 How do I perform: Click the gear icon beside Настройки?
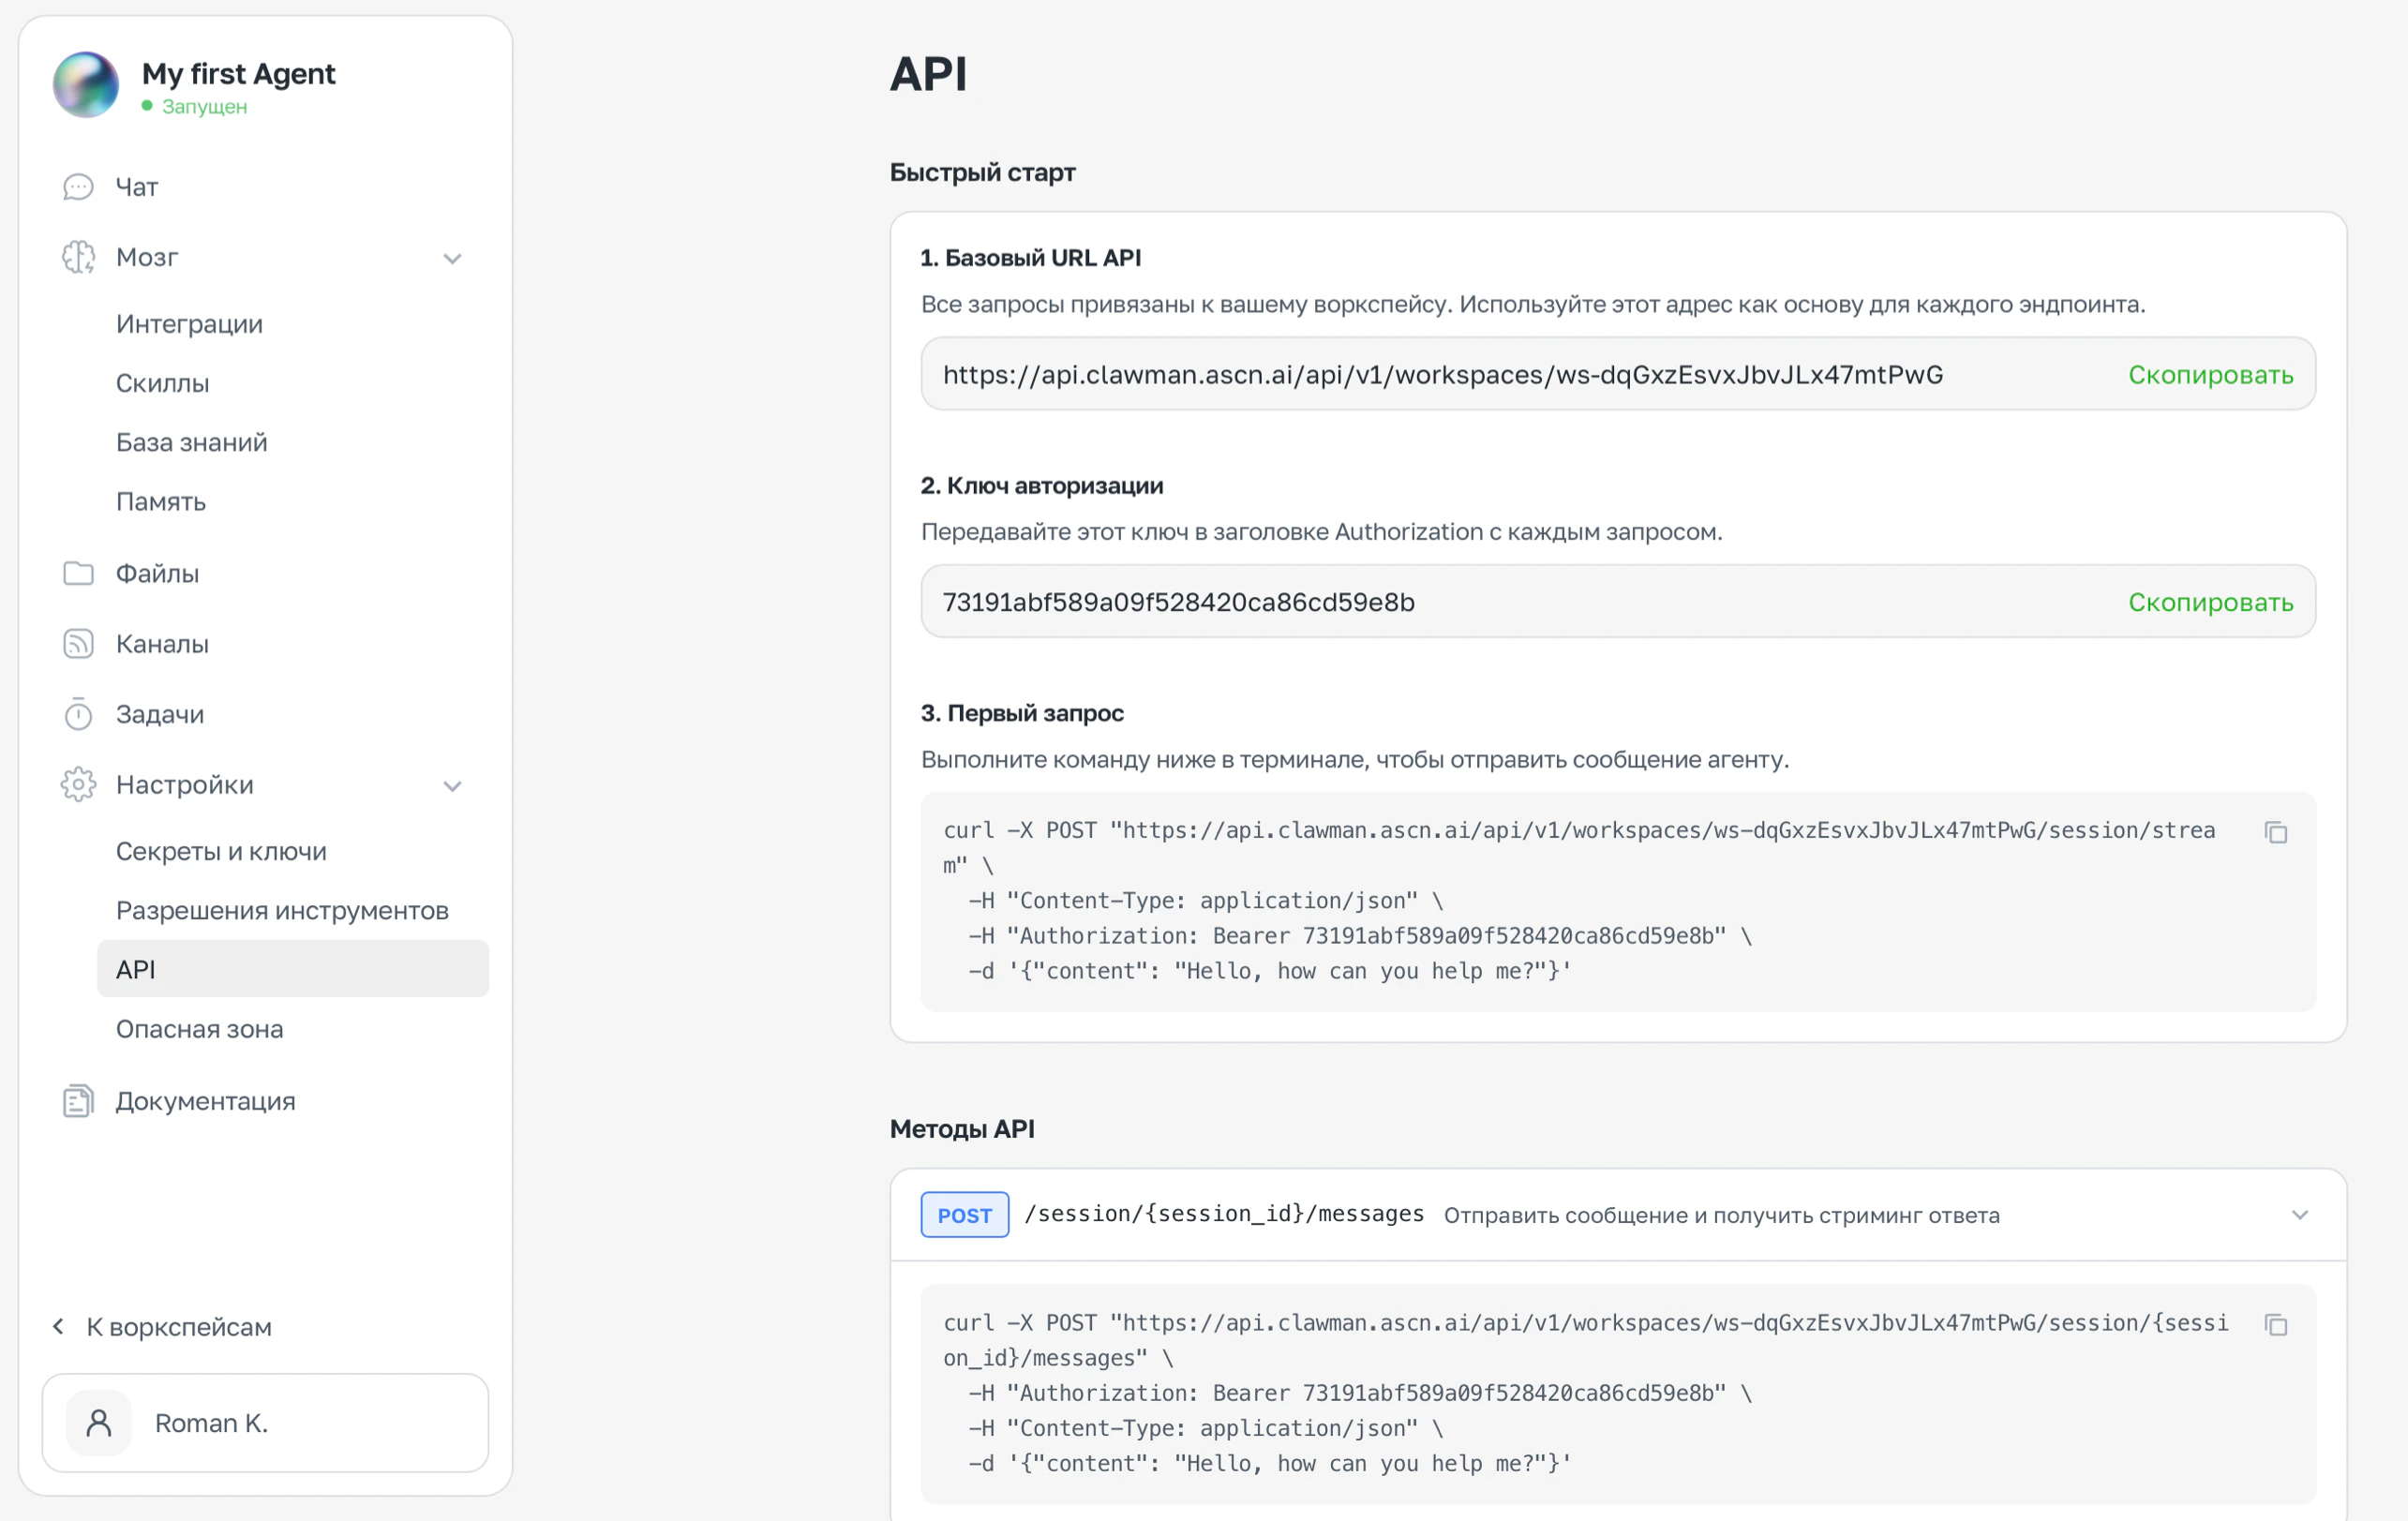coord(78,785)
